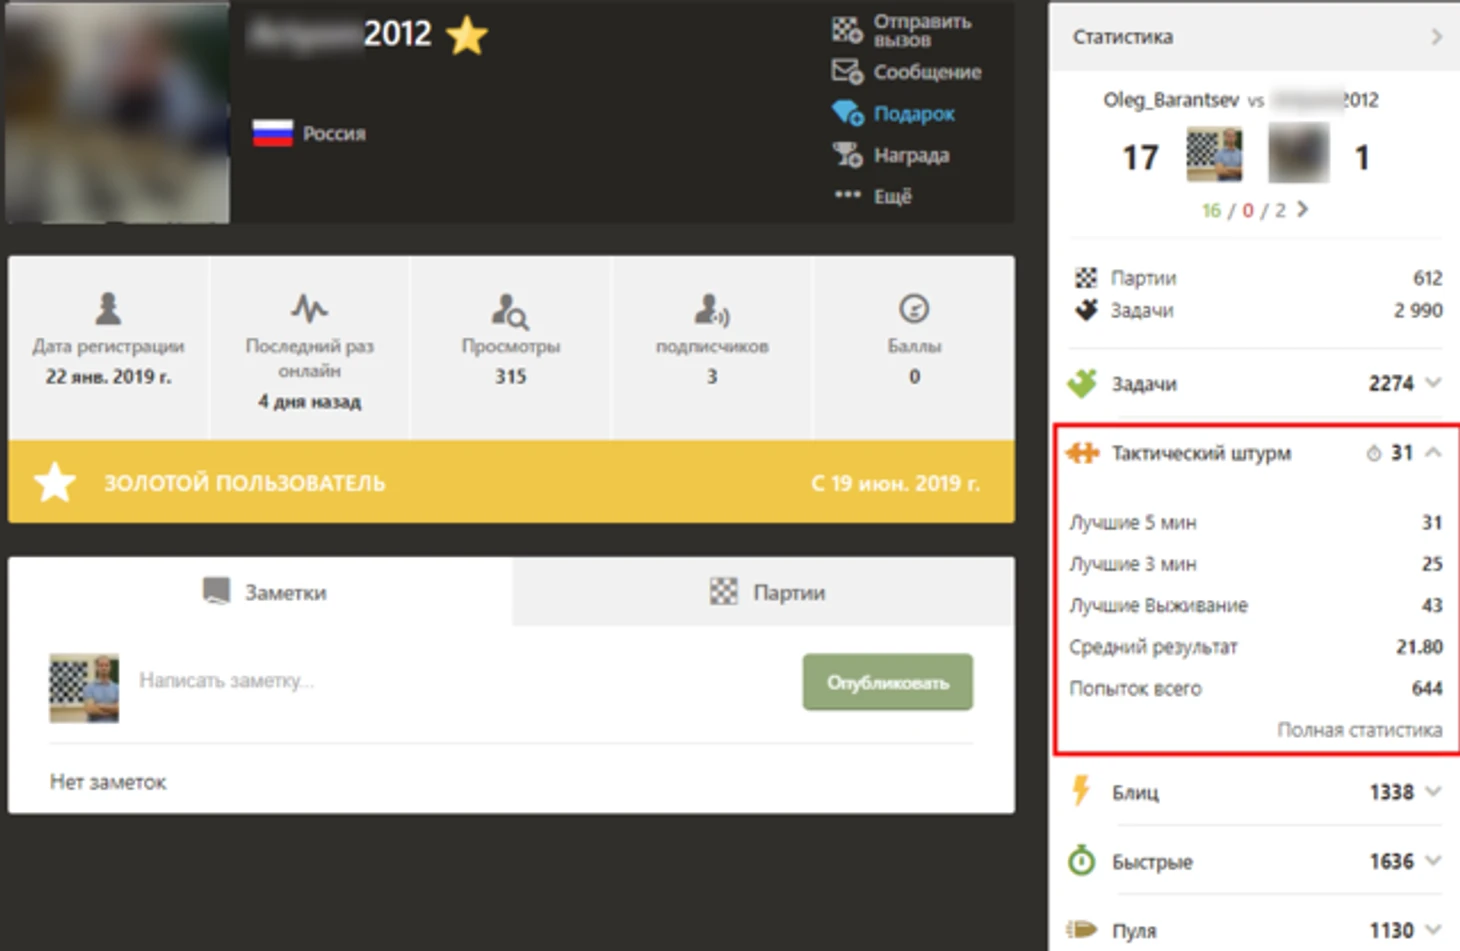The image size is (1460, 951).
Task: Expand the Пуля 1130 rating section
Action: coord(1434,930)
